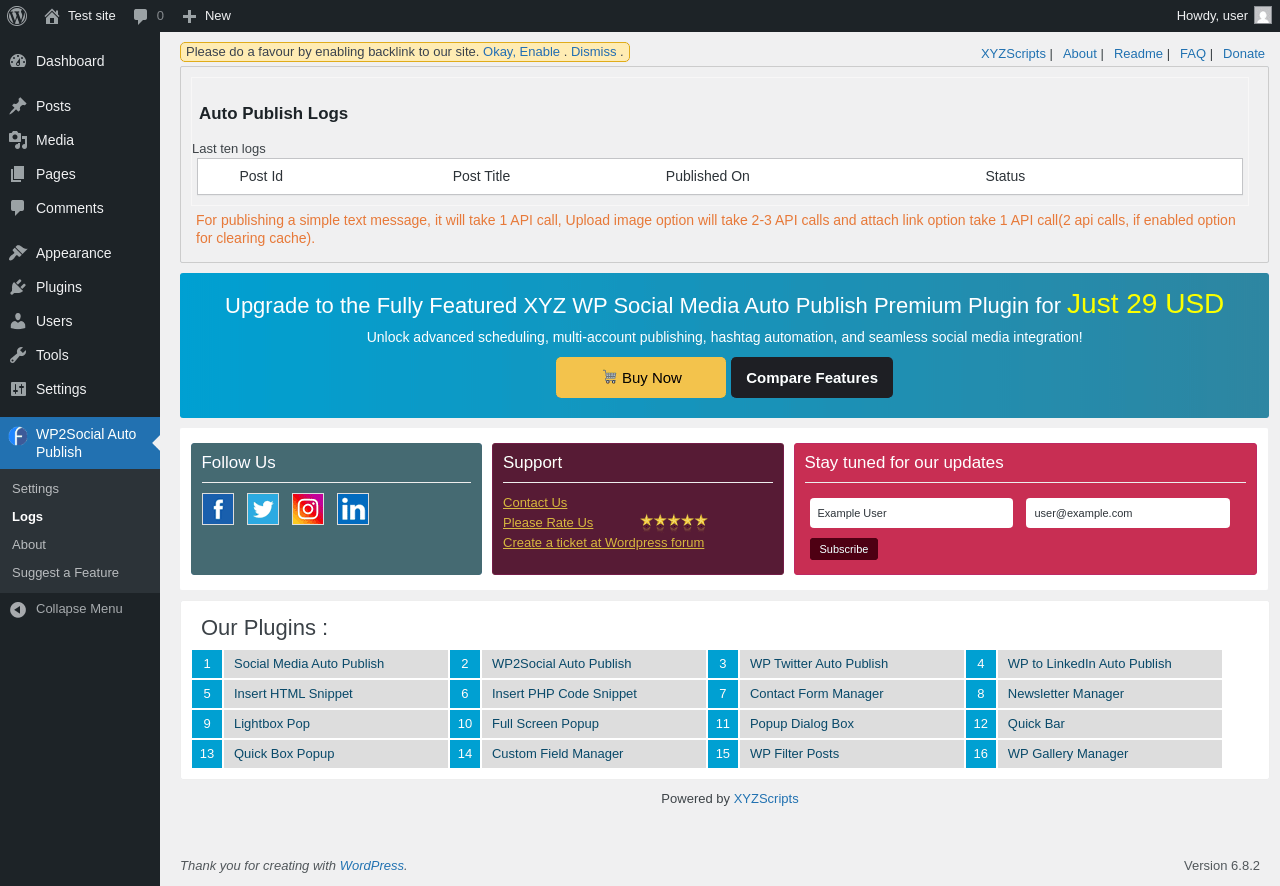Open XYZScripts link in Powered by footer
Viewport: 1280px width, 886px height.
click(766, 799)
